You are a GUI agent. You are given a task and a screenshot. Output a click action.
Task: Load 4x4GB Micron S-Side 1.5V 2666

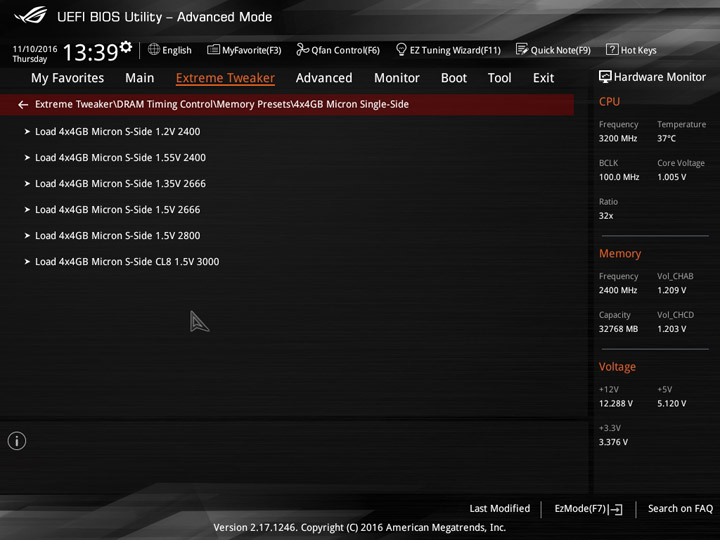(118, 210)
